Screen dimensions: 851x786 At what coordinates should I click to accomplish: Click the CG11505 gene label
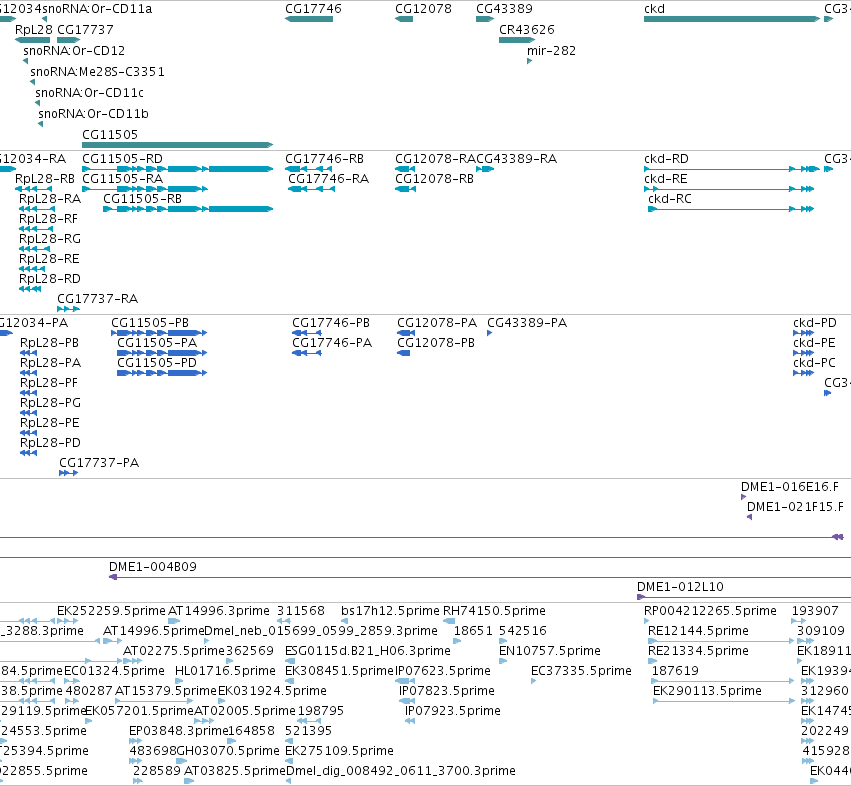coord(110,135)
